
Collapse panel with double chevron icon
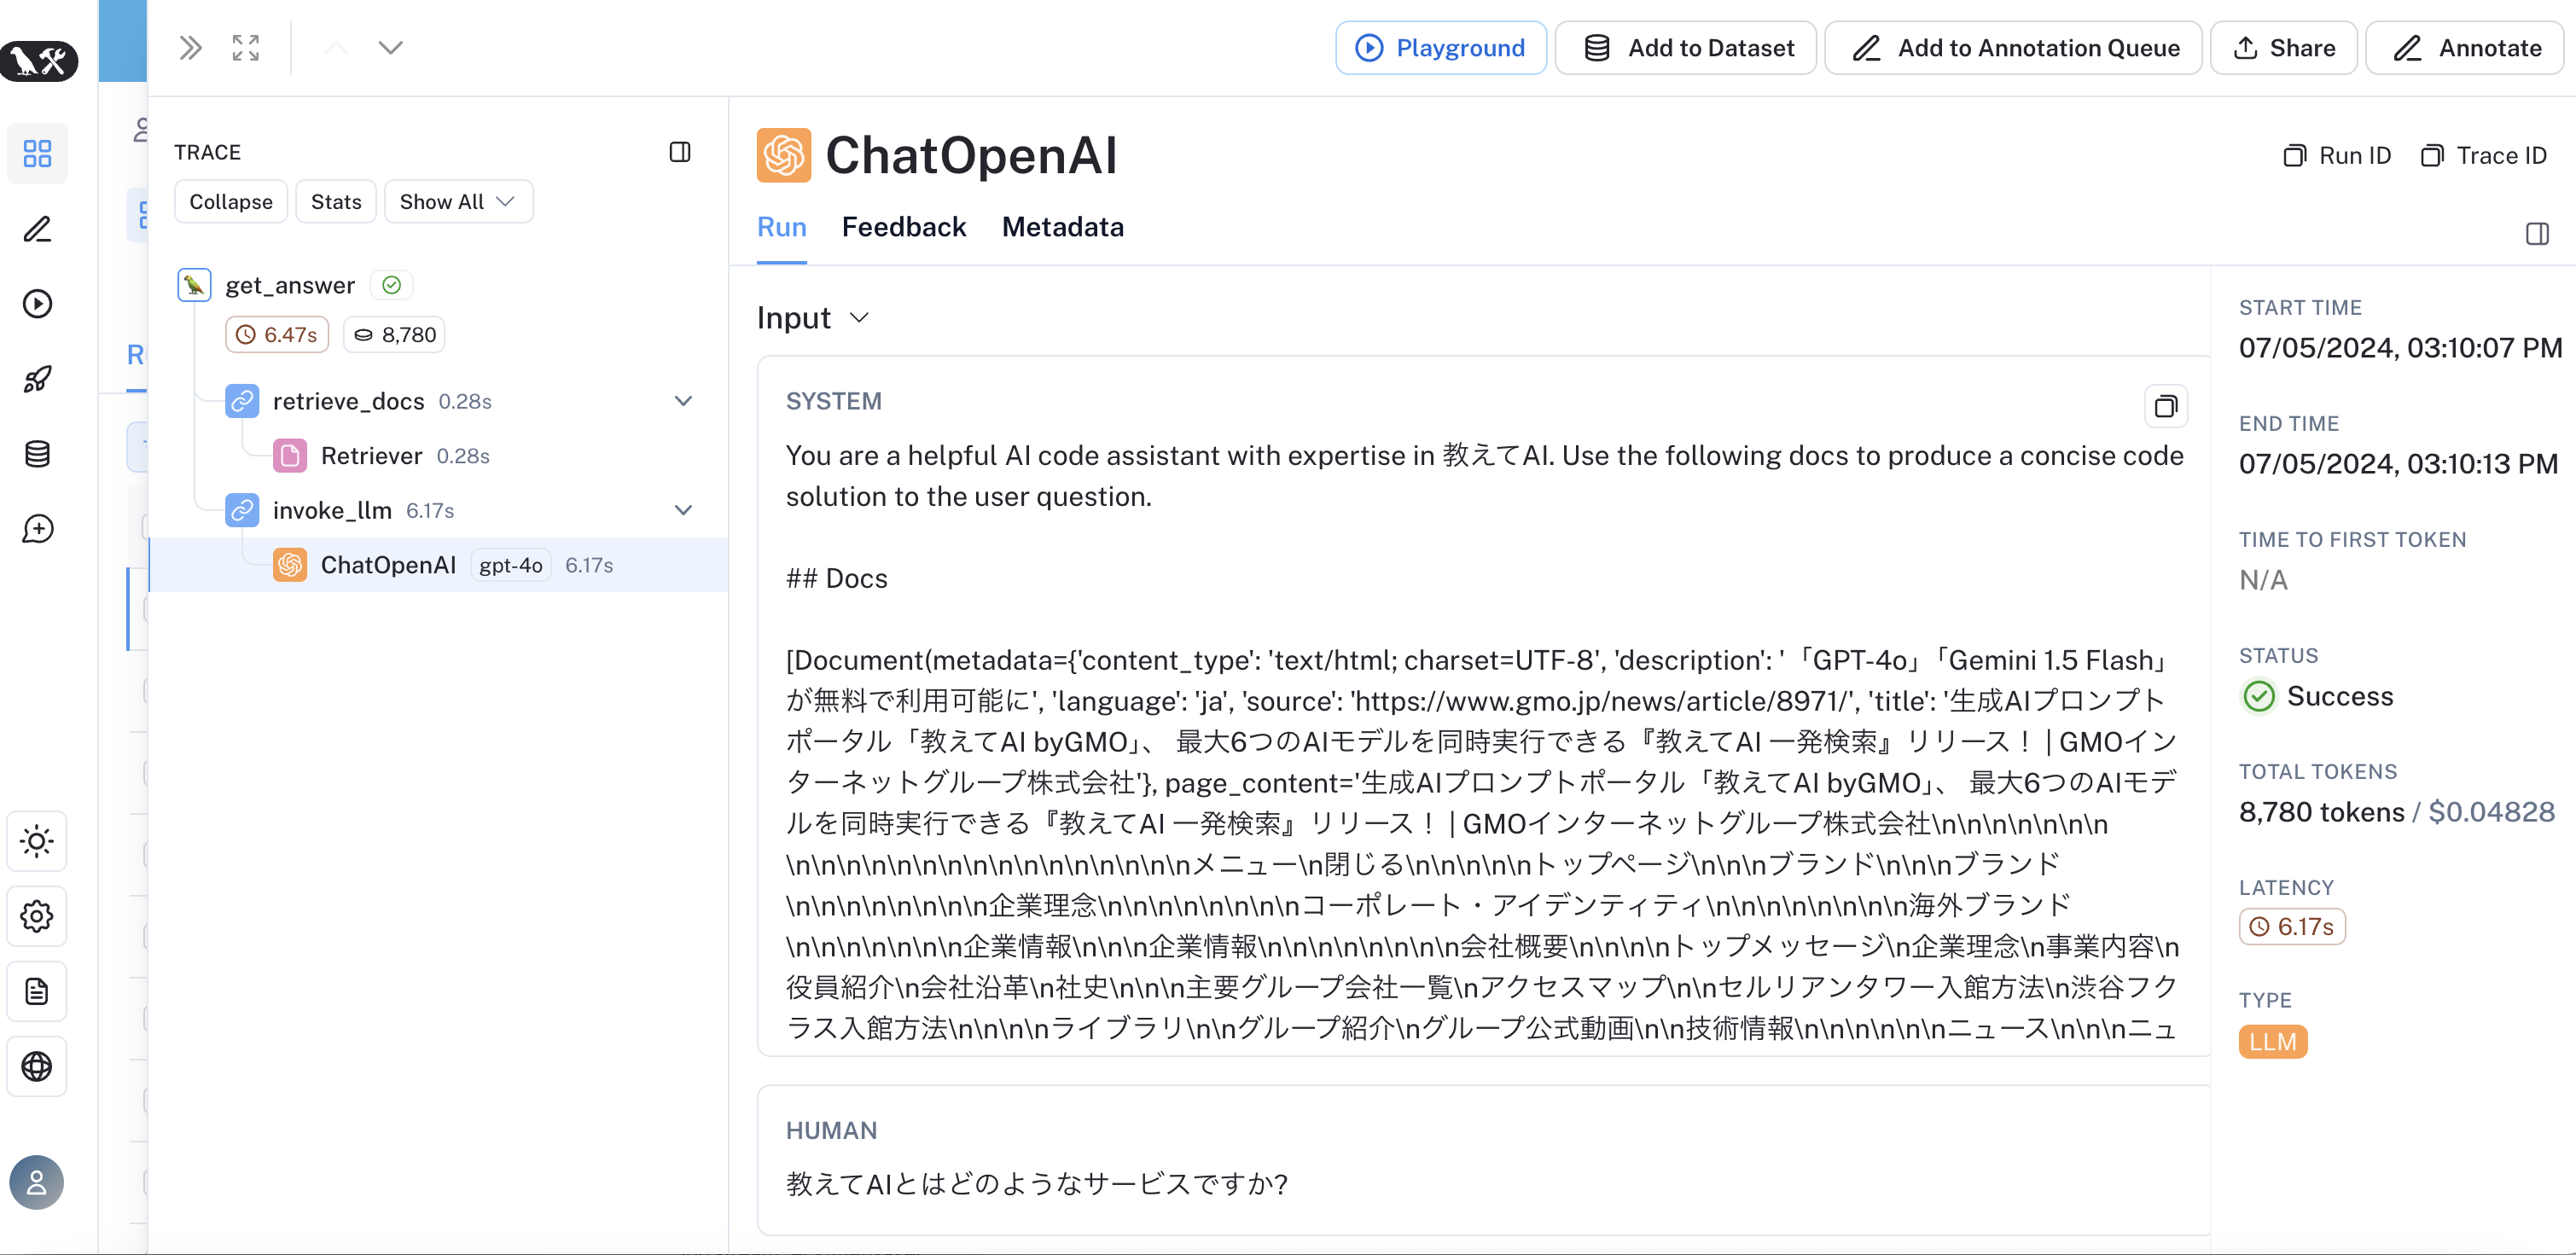[190, 48]
